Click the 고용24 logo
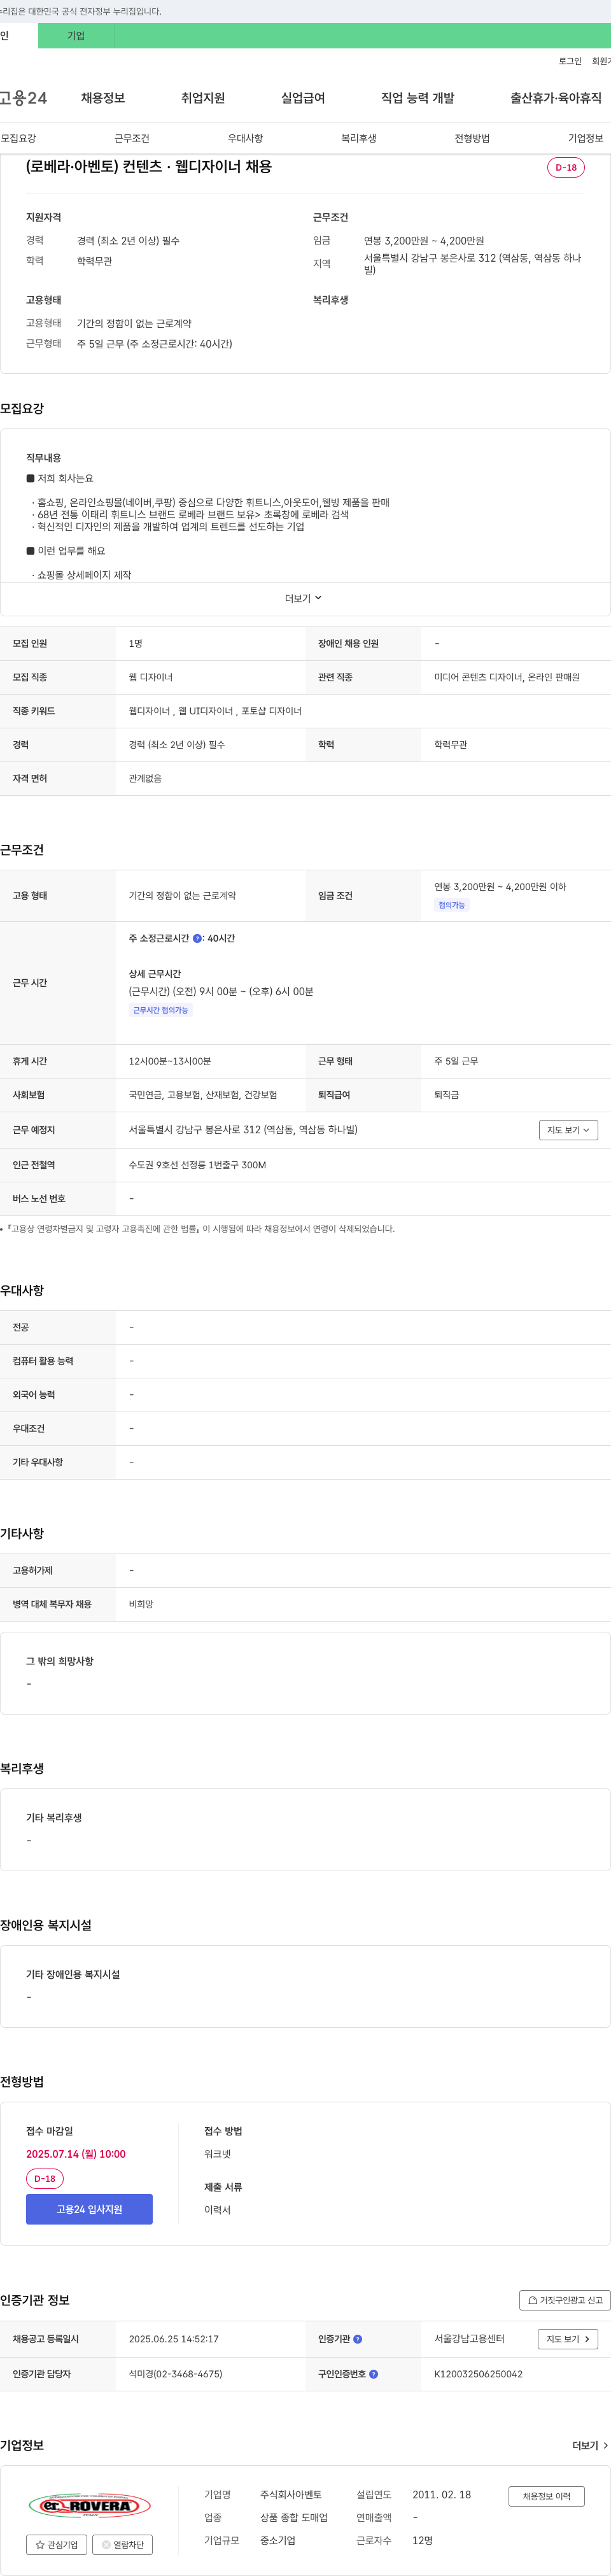 (23, 98)
